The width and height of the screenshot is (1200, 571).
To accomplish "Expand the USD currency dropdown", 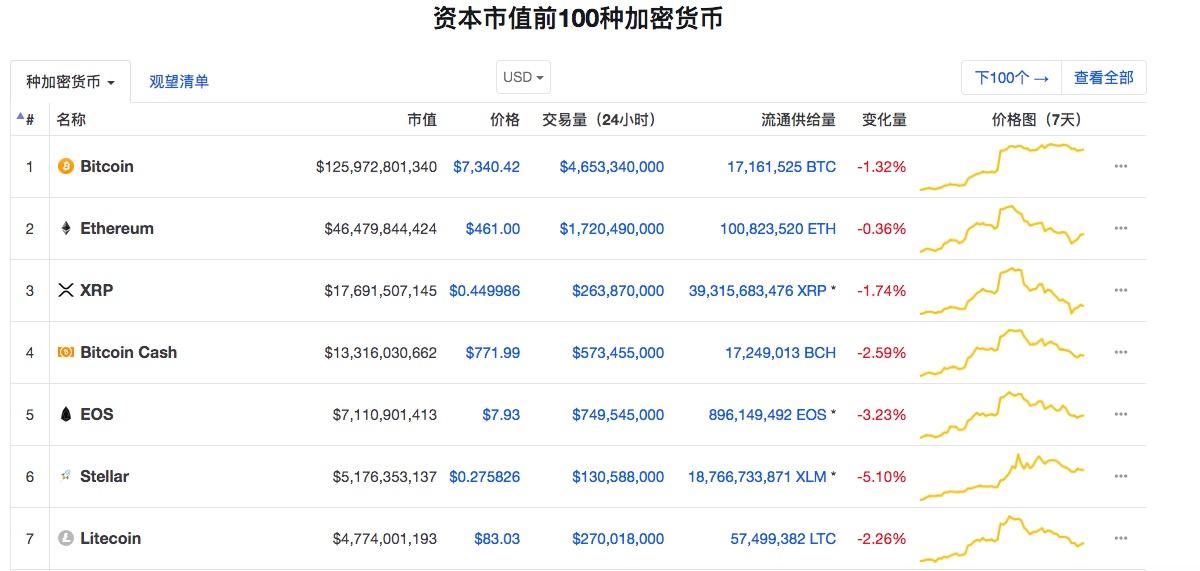I will [x=523, y=78].
